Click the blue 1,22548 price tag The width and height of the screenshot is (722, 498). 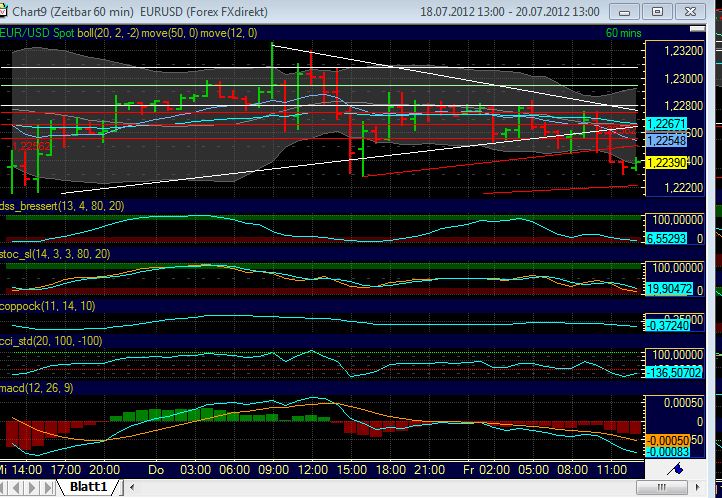point(667,140)
